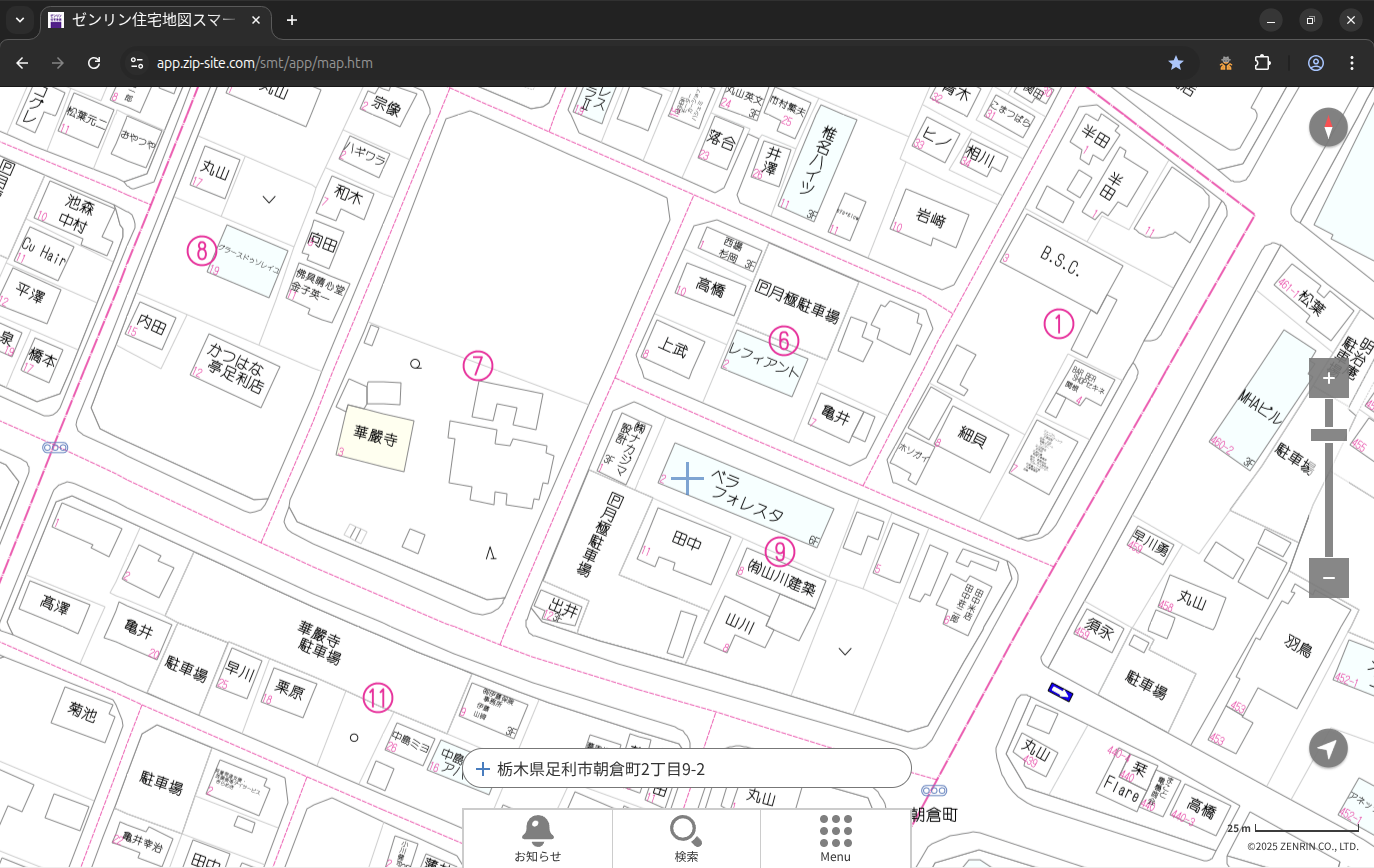The height and width of the screenshot is (868, 1374).
Task: Expand the tab search dropdown arrow
Action: [20, 20]
